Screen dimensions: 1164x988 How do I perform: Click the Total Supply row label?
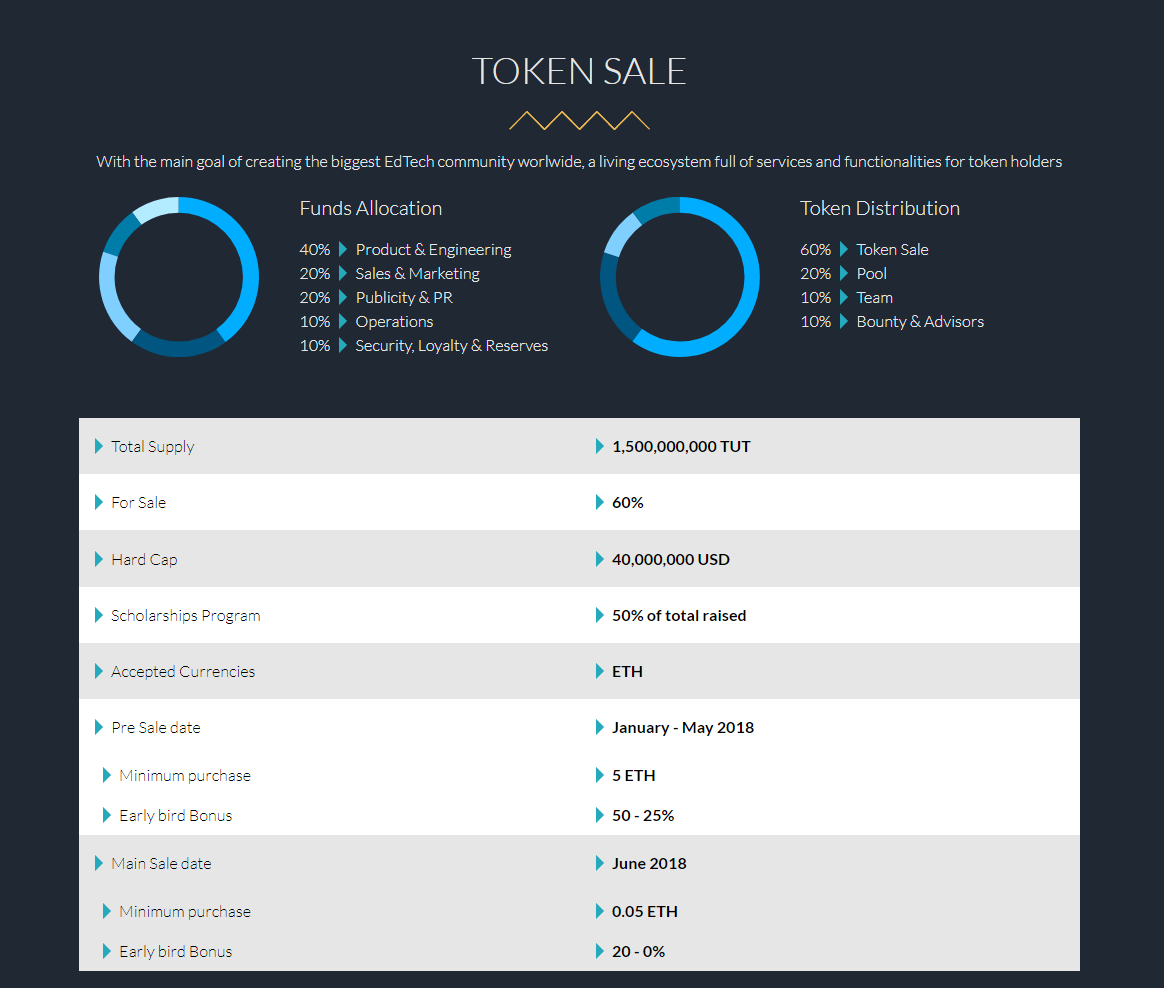(152, 447)
